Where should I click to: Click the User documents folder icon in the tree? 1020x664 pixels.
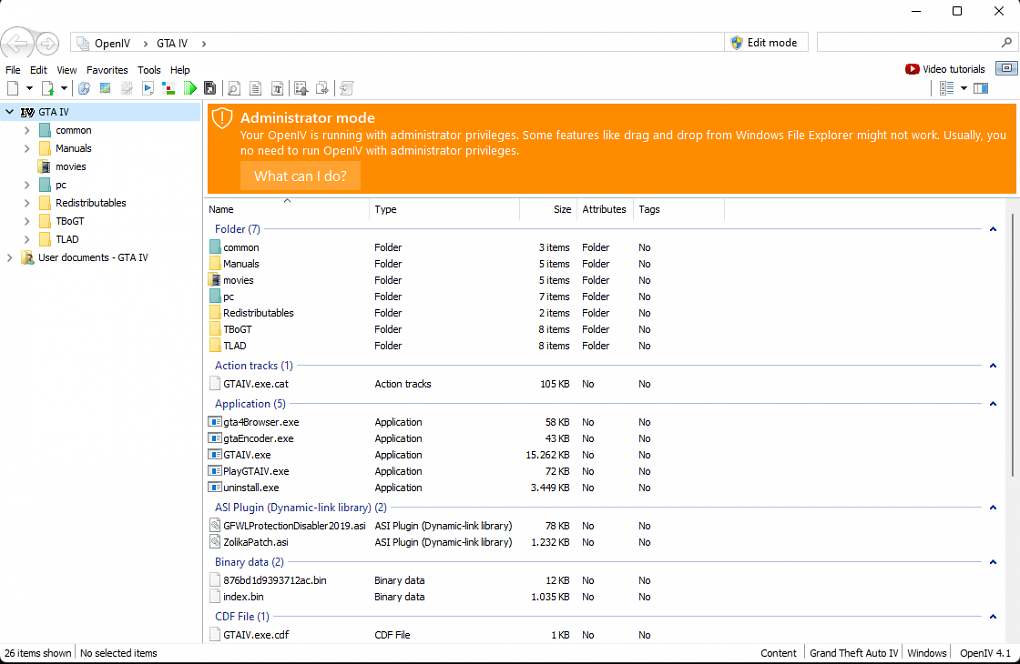click(x=27, y=258)
